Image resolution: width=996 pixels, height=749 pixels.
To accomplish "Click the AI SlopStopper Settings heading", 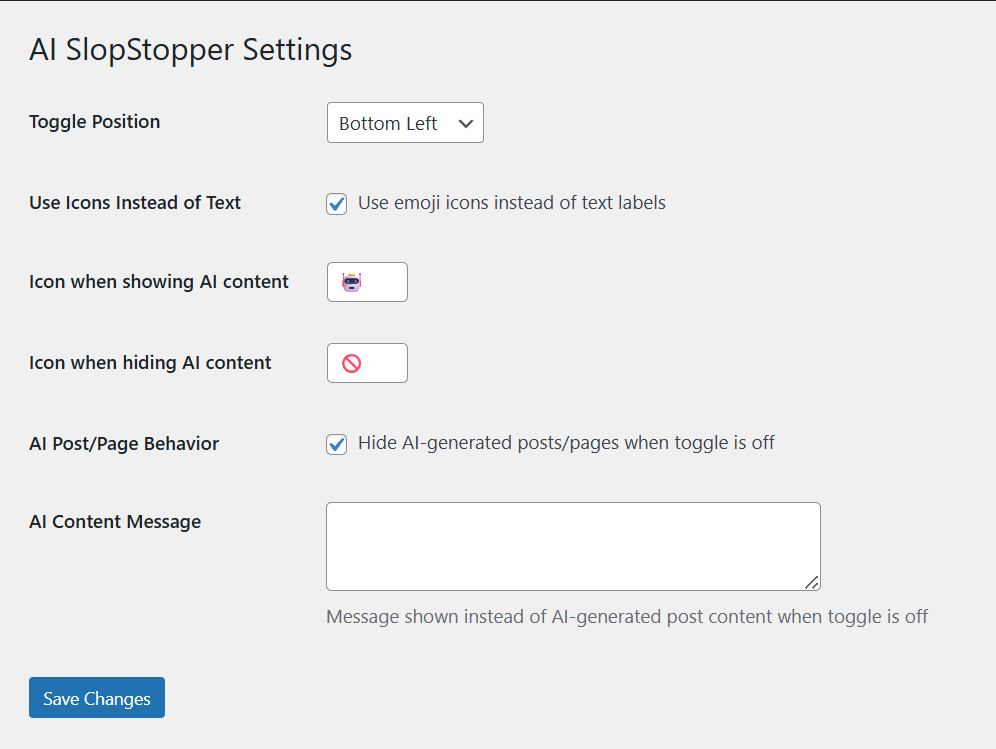I will (190, 50).
